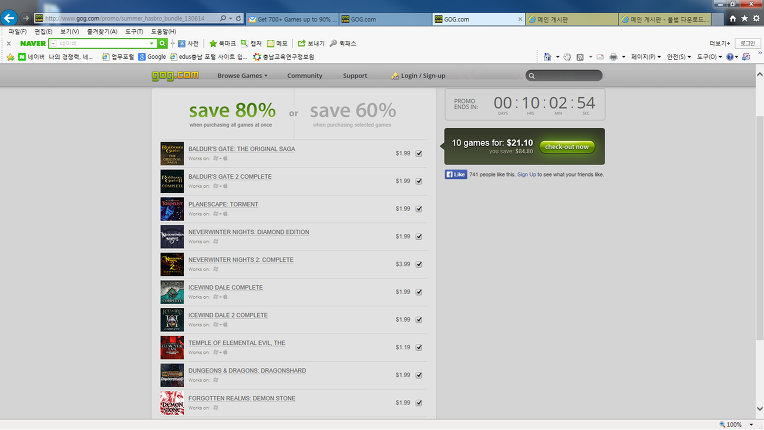
Task: Uncheck Dungeons & Dragons: Dragonshard checkbox
Action: [419, 375]
